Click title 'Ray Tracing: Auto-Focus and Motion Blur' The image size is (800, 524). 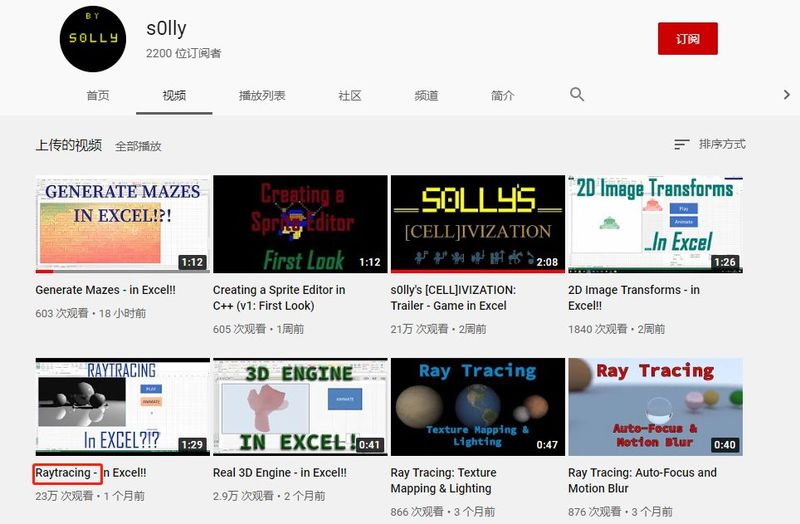point(642,480)
